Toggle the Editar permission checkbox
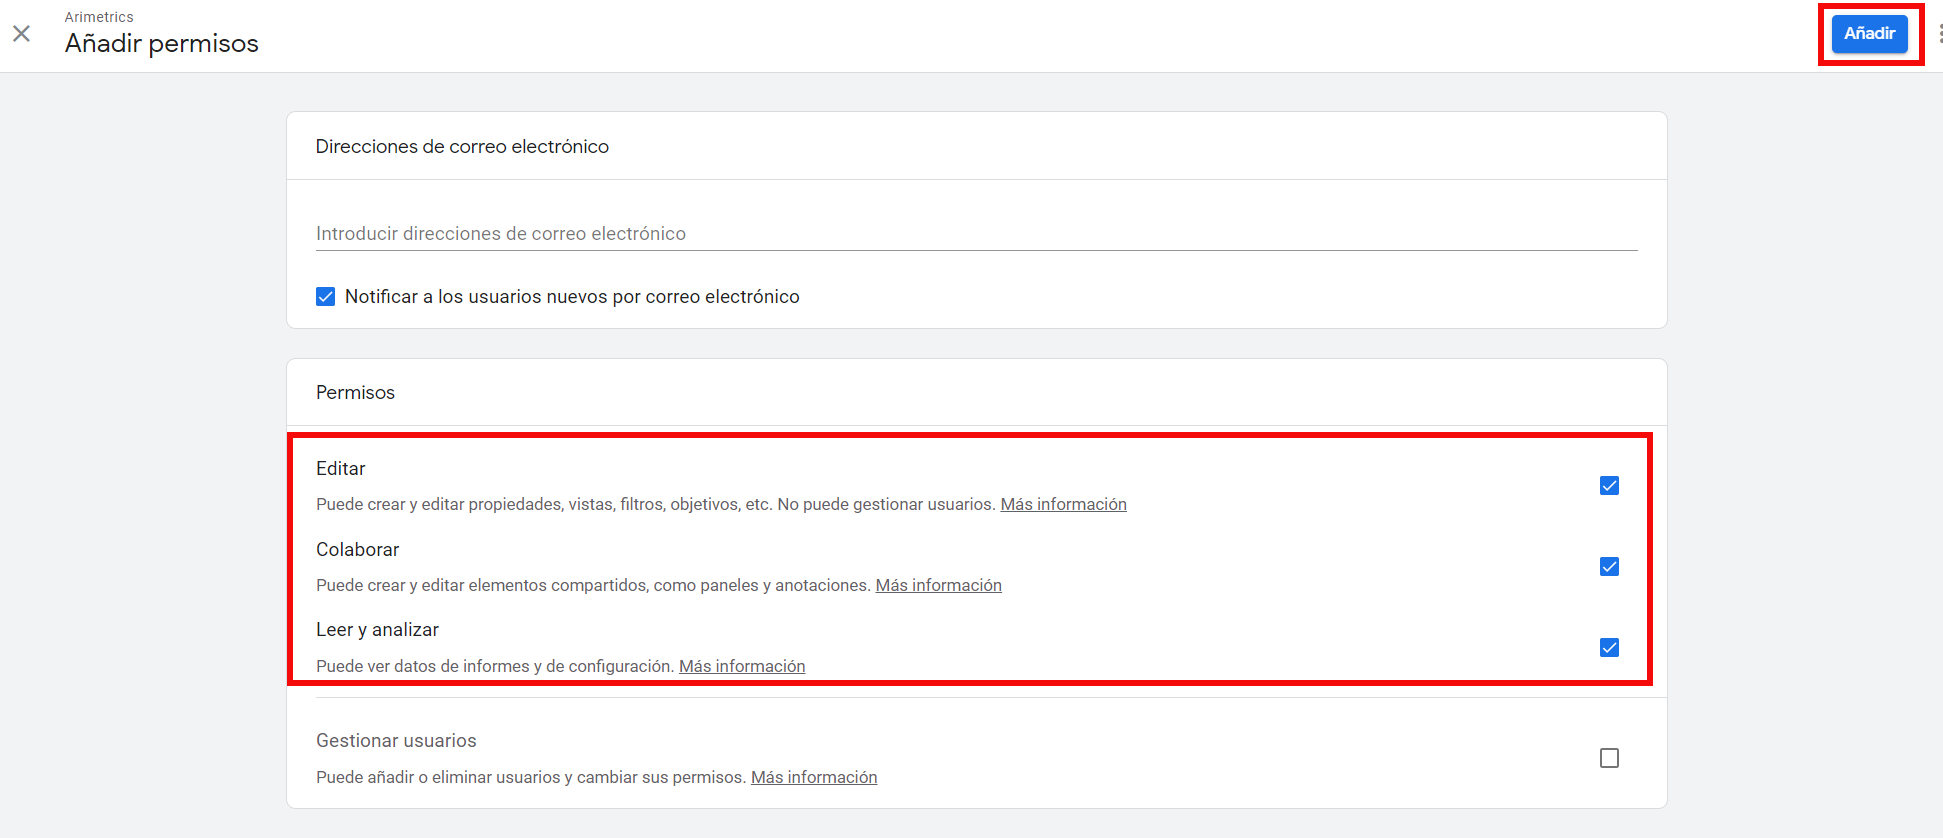 pos(1609,486)
